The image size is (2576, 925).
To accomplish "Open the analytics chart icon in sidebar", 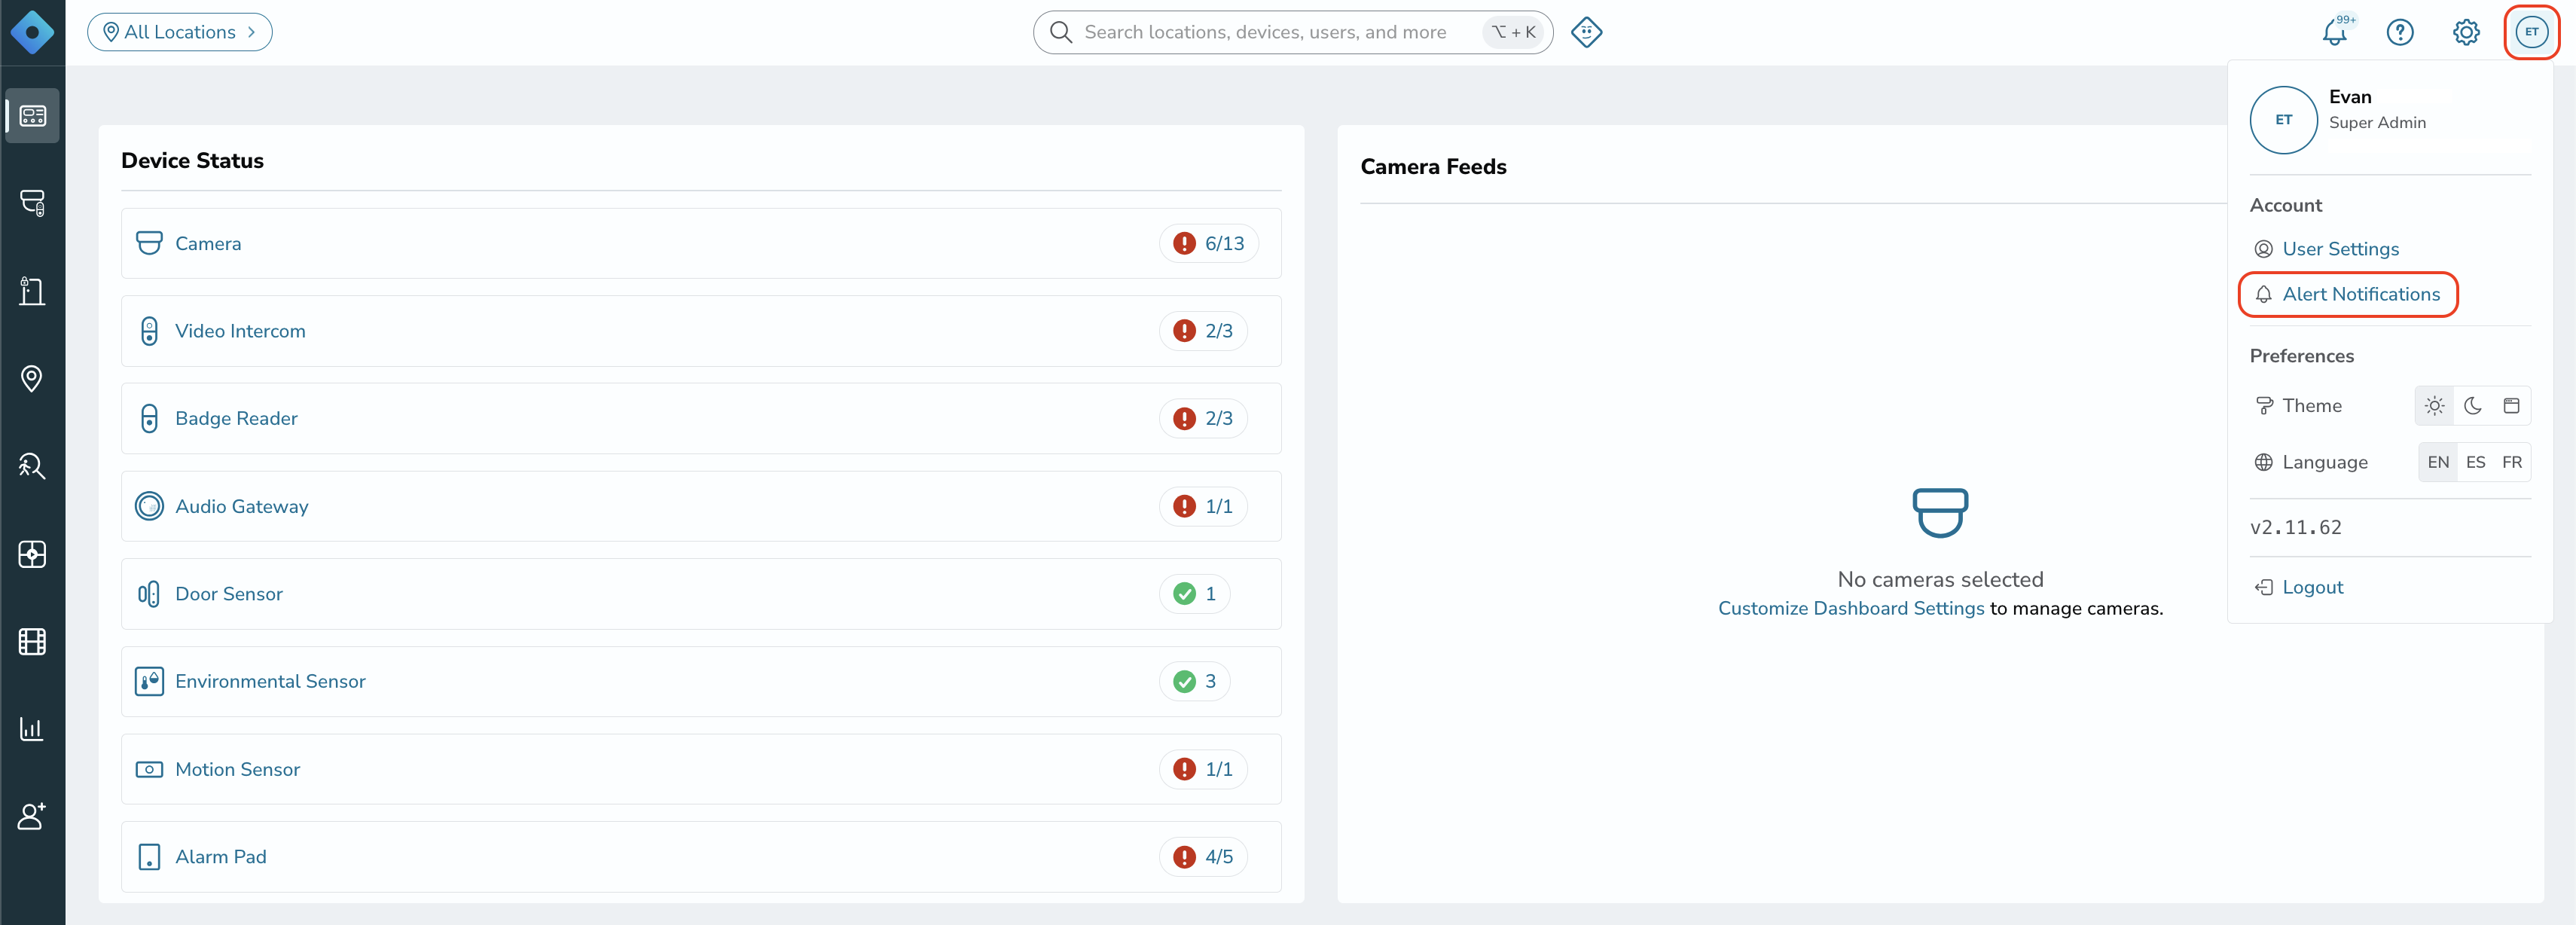I will (x=32, y=729).
